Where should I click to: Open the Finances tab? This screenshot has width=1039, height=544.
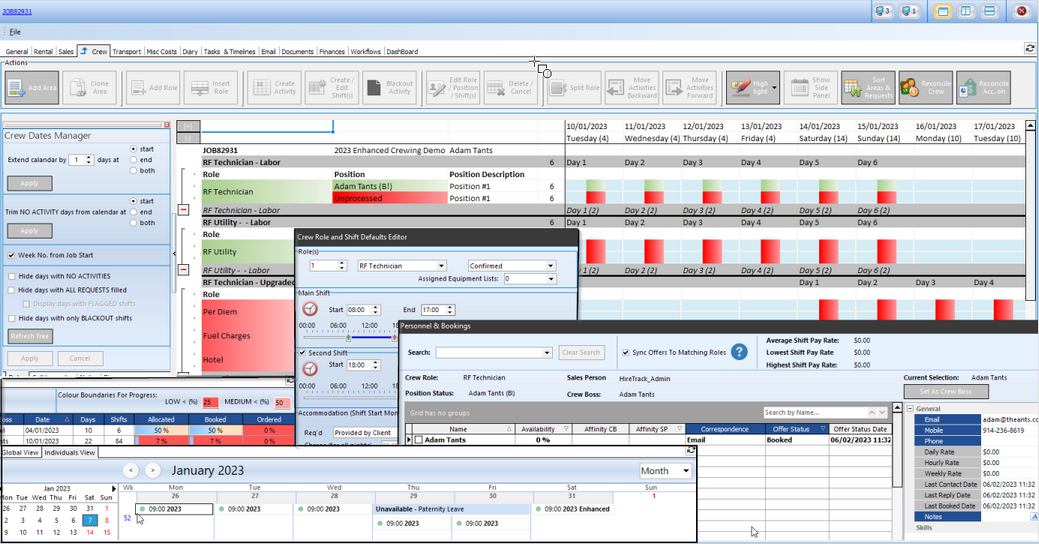pos(332,51)
